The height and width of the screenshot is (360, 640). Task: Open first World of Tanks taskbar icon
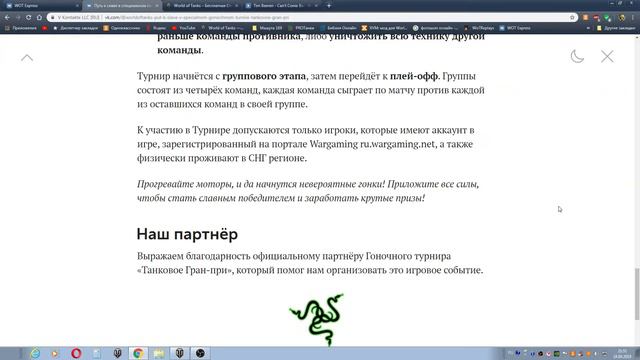click(x=118, y=353)
